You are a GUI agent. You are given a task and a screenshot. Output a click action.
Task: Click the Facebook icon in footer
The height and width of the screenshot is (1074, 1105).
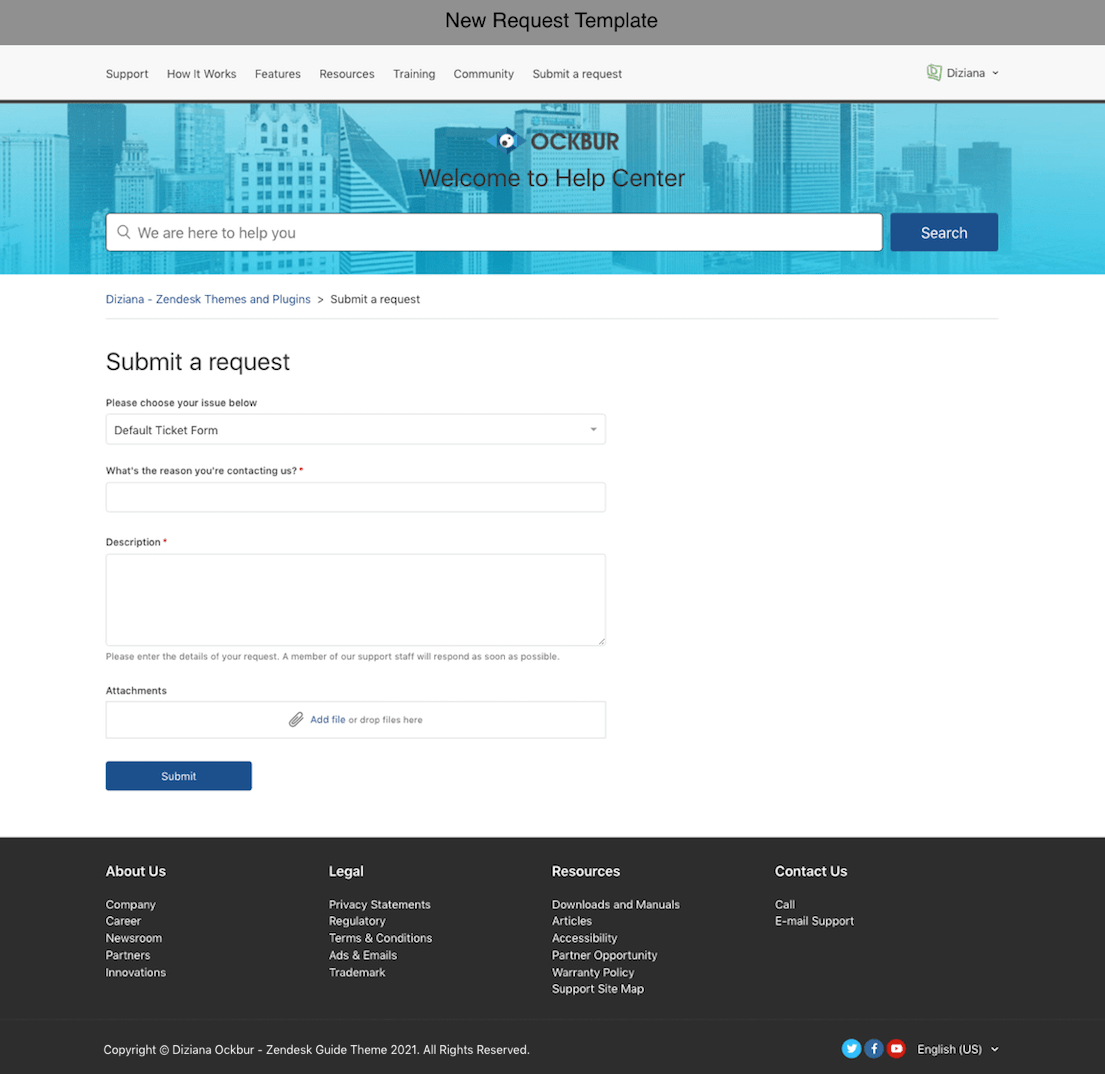pos(874,1049)
